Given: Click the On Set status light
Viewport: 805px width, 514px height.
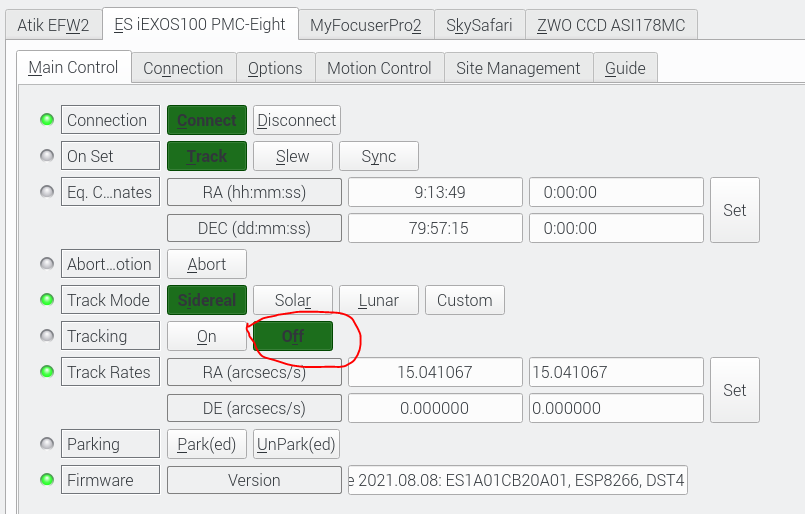Looking at the screenshot, I should point(47,156).
